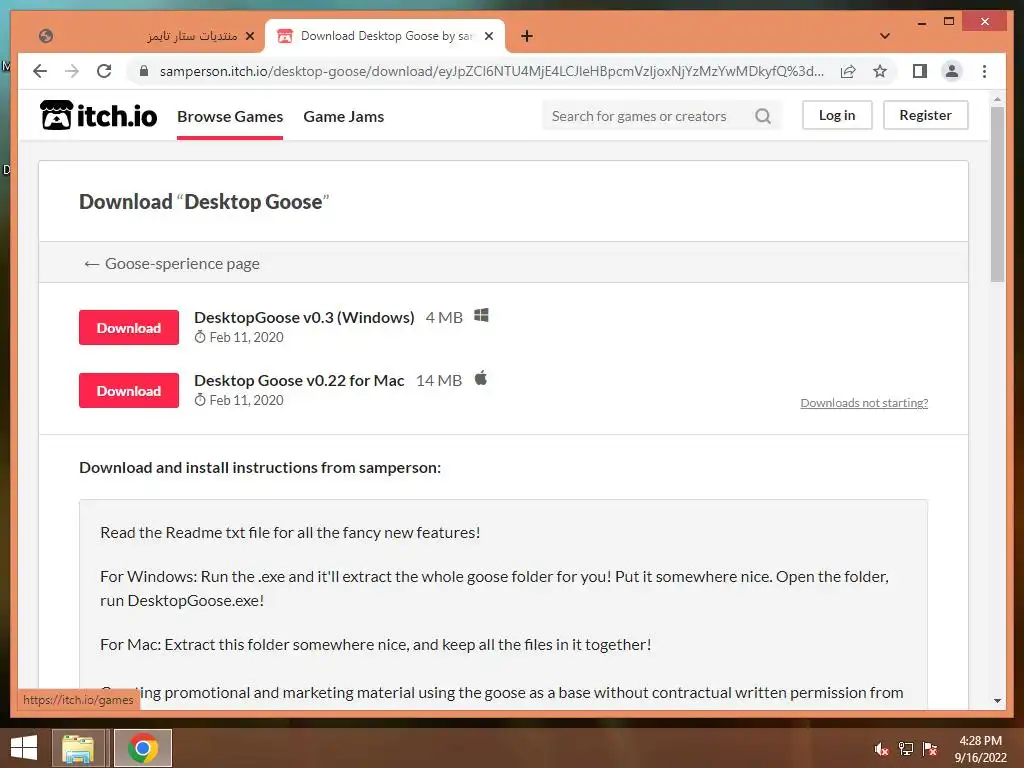Click the address bar URL
This screenshot has height=768, width=1024.
pyautogui.click(x=491, y=71)
